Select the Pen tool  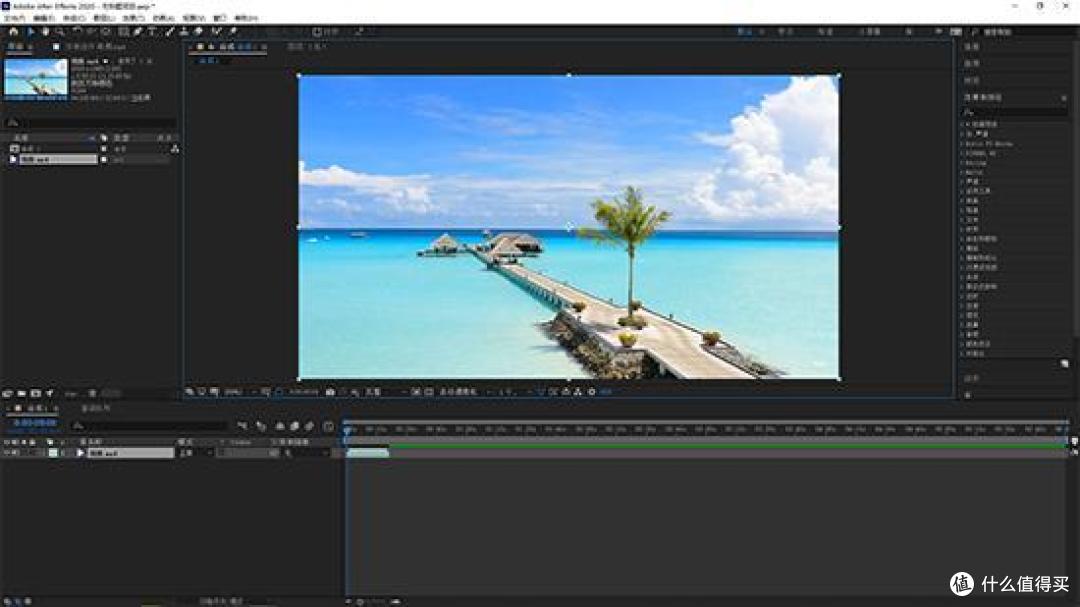point(138,31)
